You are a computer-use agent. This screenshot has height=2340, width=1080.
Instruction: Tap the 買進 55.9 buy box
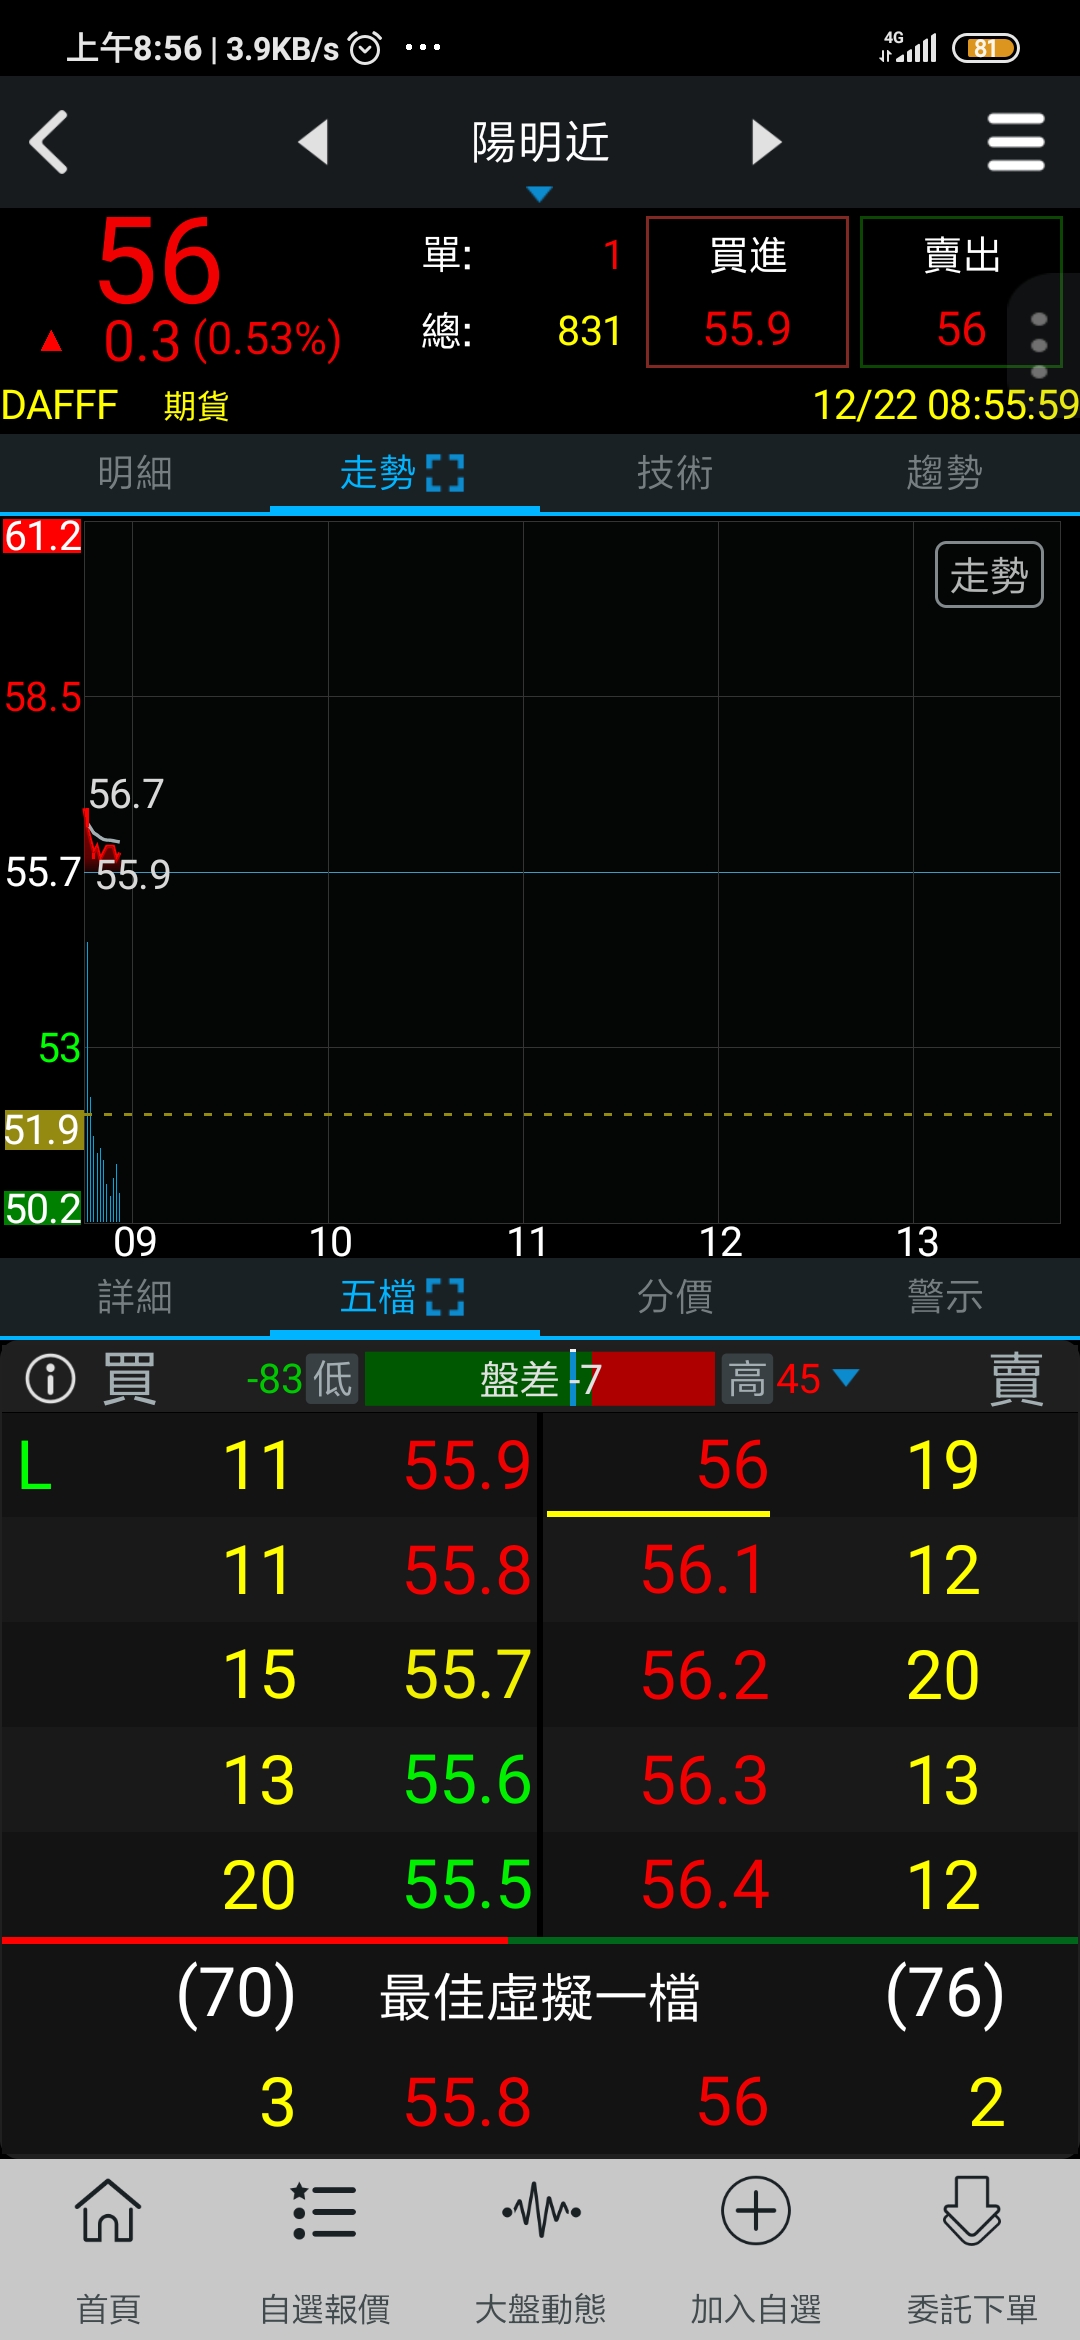pos(747,292)
